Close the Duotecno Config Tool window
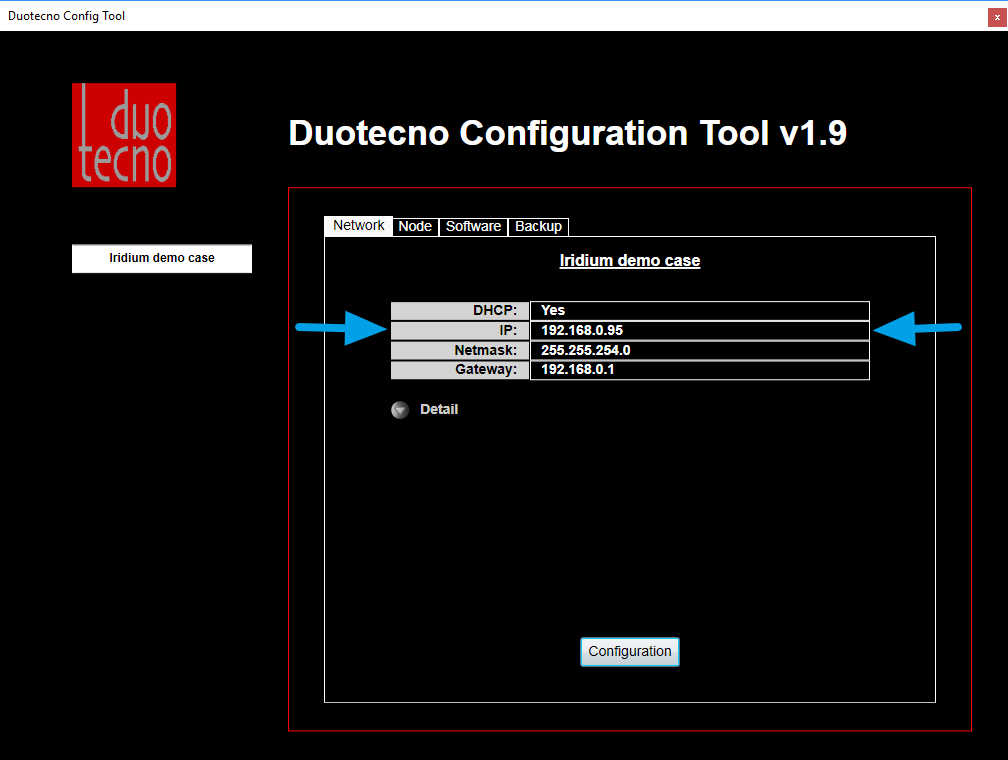This screenshot has width=1008, height=760. pos(997,16)
